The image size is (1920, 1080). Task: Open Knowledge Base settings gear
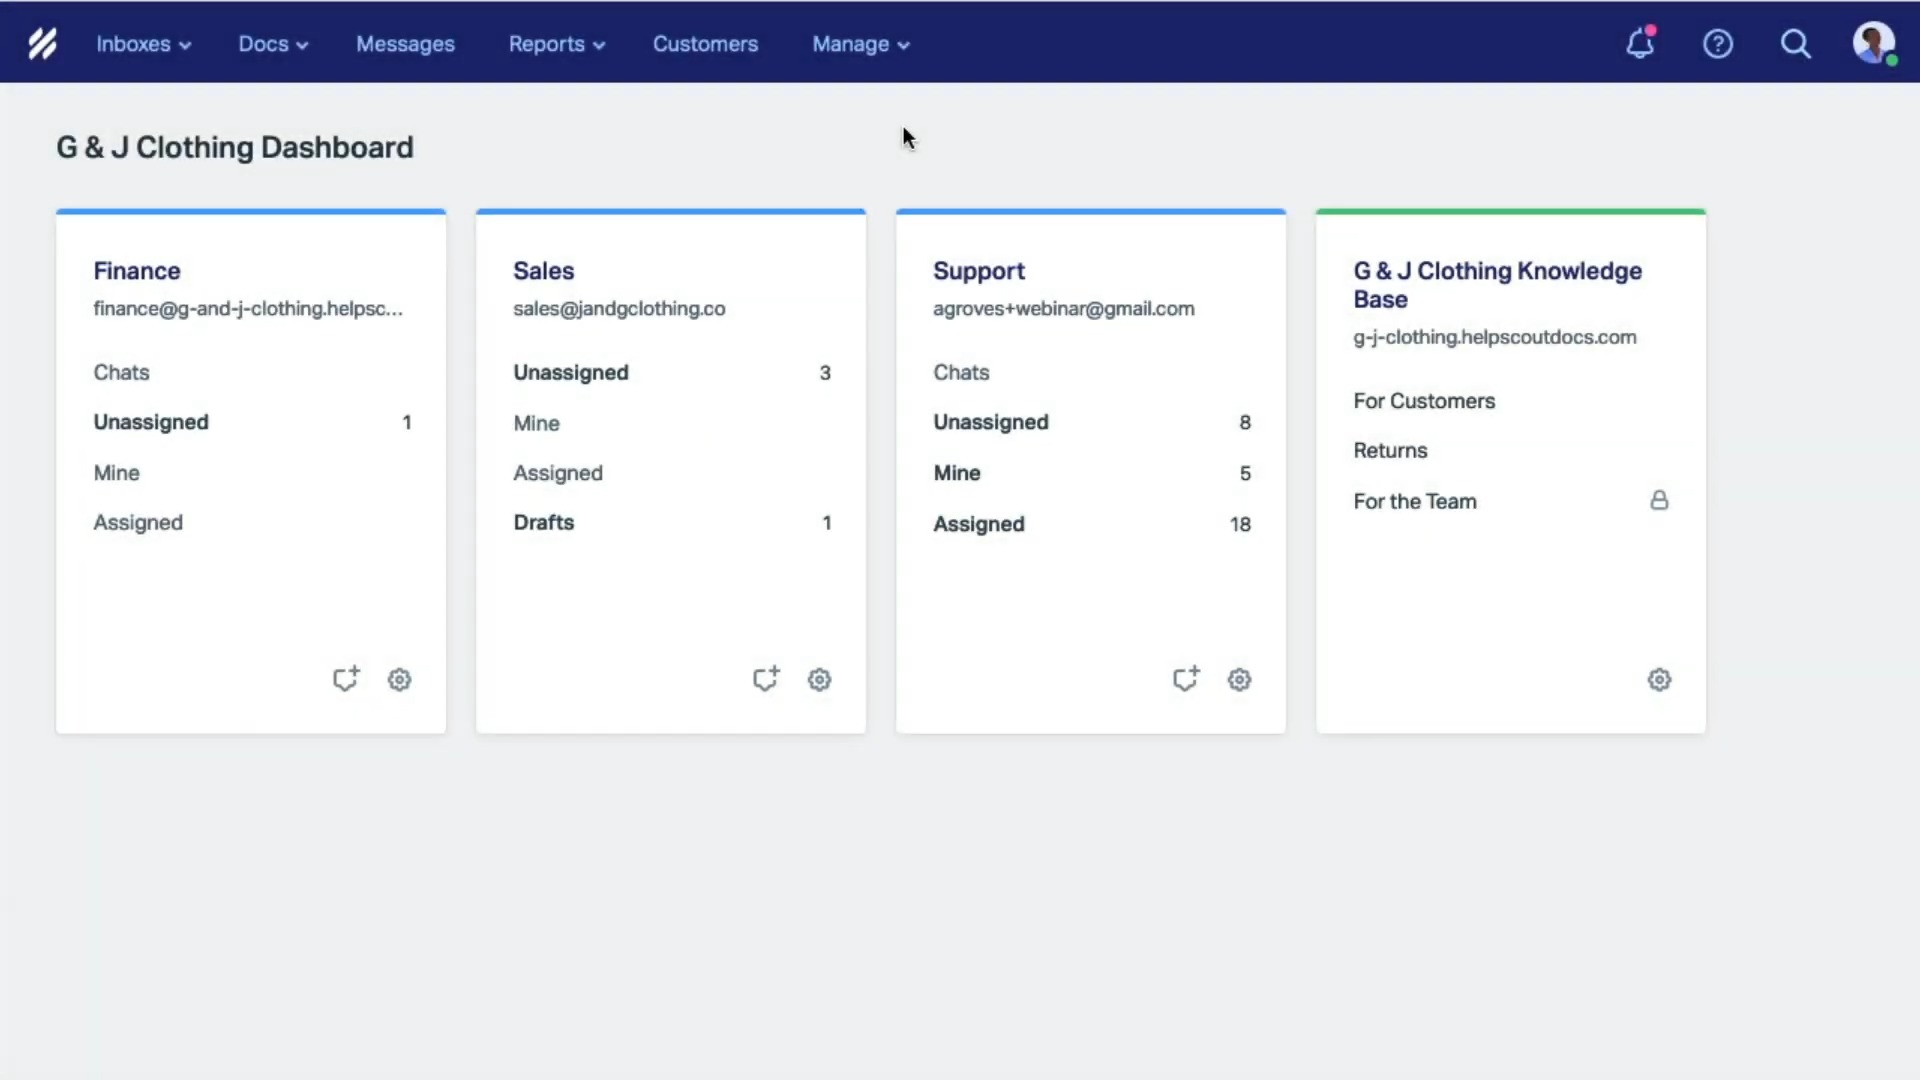point(1660,680)
